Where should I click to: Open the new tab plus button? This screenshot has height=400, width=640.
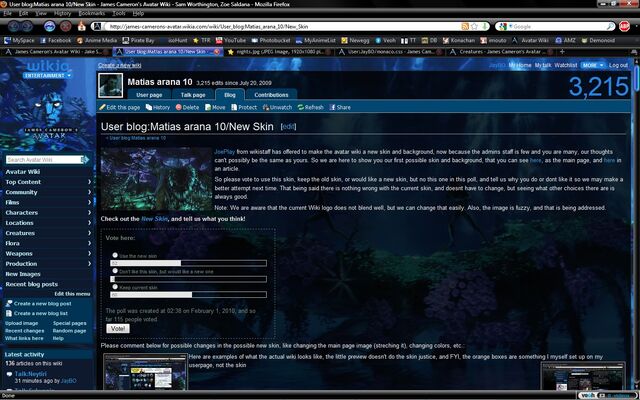(562, 52)
